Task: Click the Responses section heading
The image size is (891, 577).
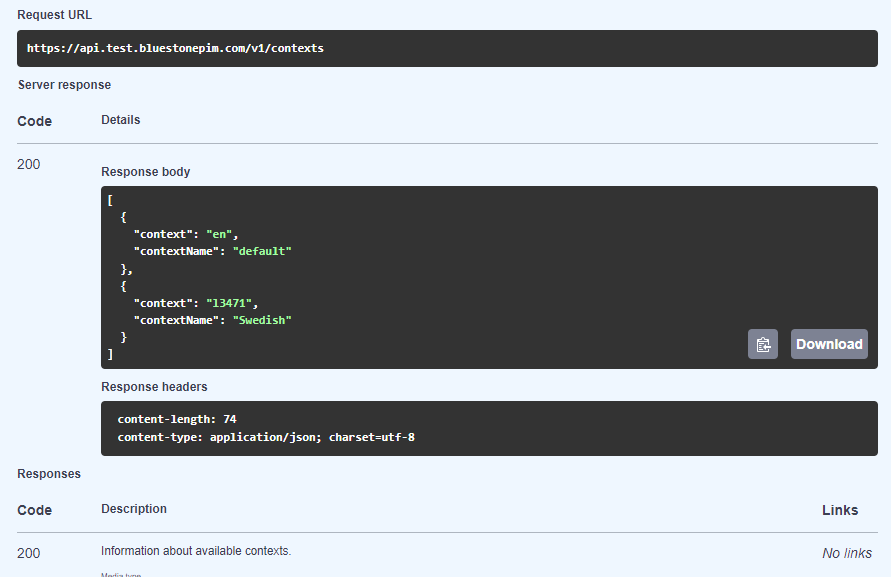Action: coord(49,474)
